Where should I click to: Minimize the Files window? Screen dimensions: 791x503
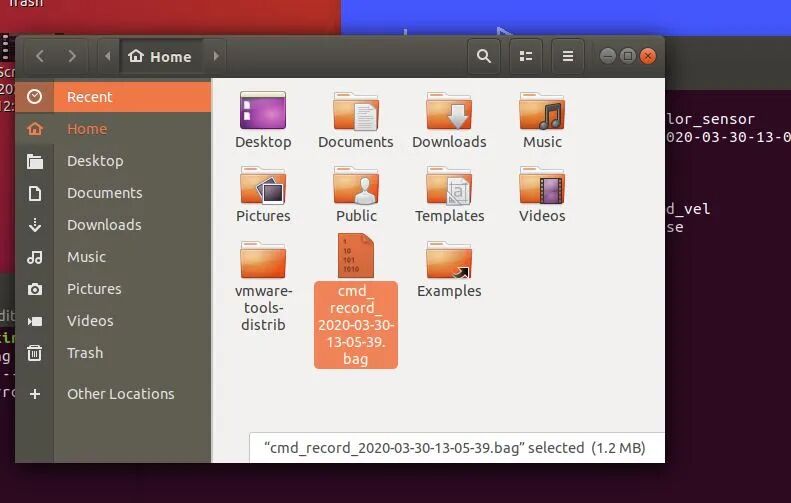tap(607, 56)
